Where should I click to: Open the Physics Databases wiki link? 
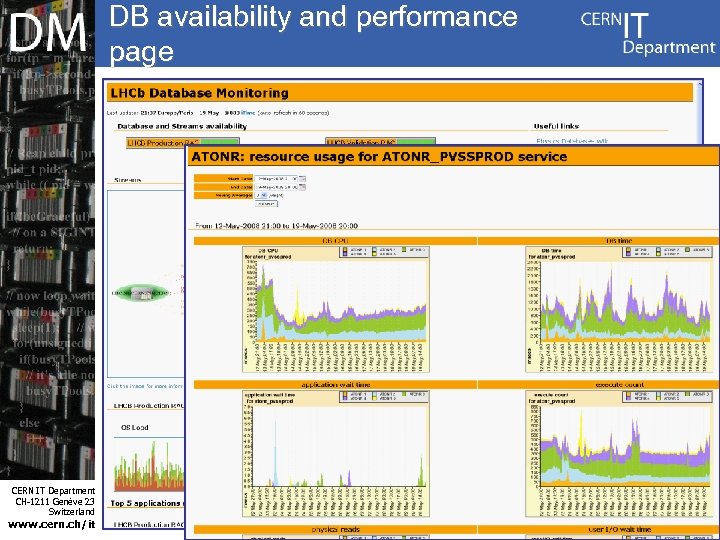tap(572, 141)
